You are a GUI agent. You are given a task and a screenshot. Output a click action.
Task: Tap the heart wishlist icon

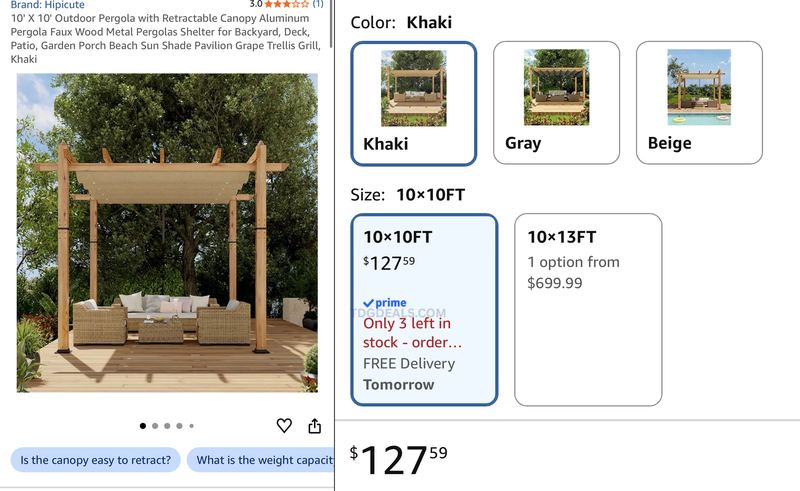[284, 425]
